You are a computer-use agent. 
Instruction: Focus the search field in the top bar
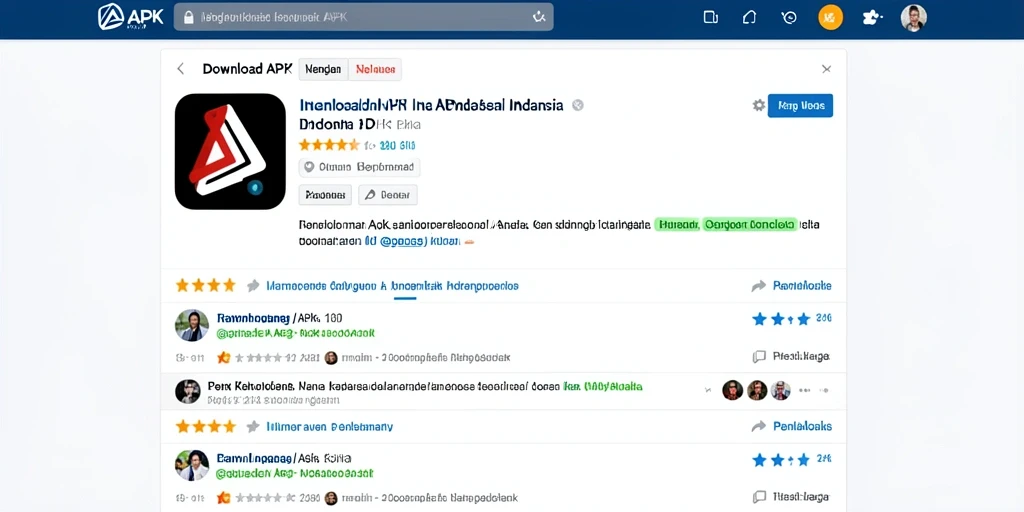[363, 17]
